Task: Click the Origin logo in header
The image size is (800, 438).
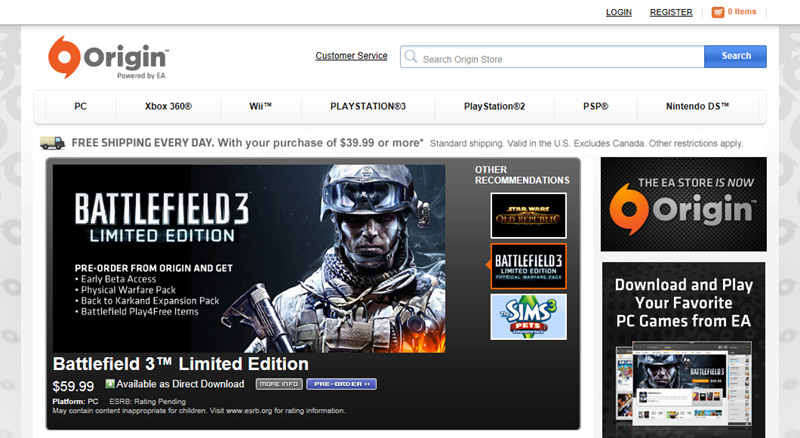Action: click(108, 57)
